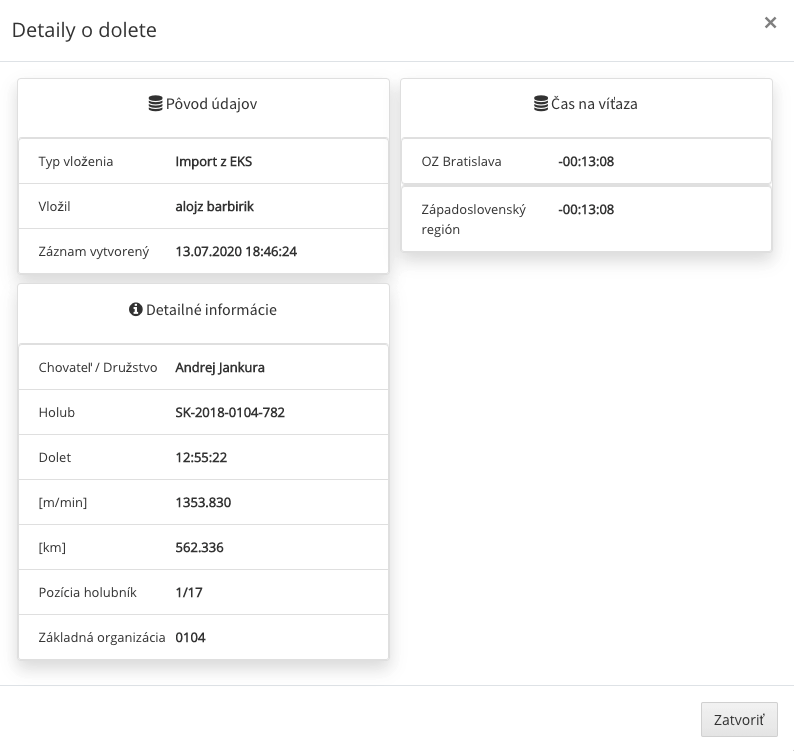Screen dimensions: 794x751
Task: Select the Čas na víťaza heading text
Action: (594, 104)
